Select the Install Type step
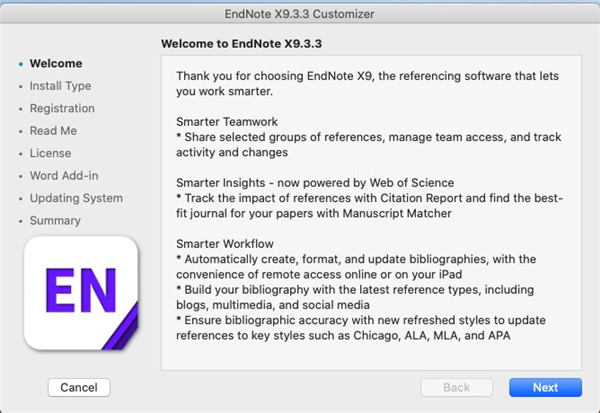 click(x=60, y=86)
